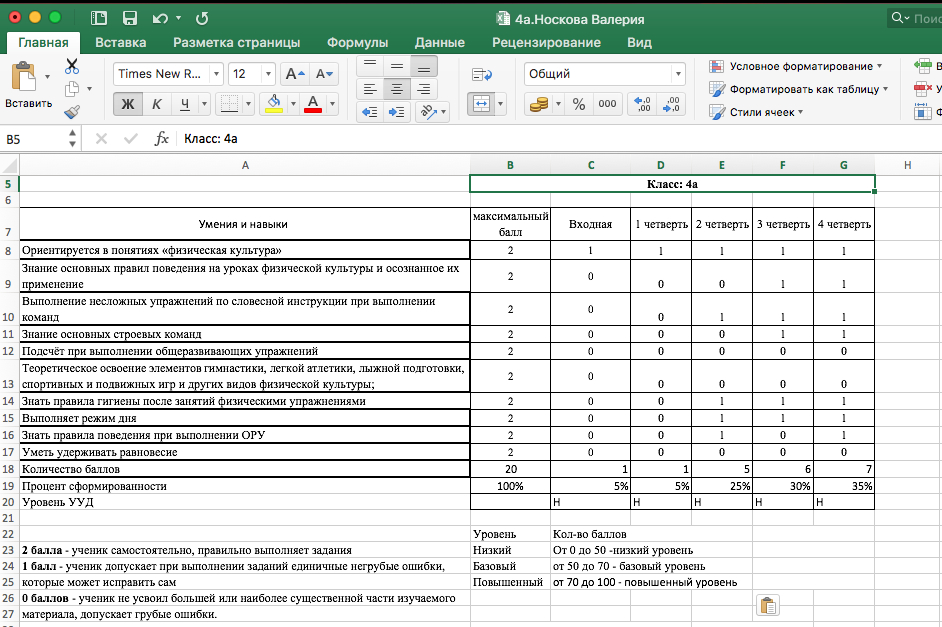Open the Формулы ribbon tab

(x=357, y=43)
